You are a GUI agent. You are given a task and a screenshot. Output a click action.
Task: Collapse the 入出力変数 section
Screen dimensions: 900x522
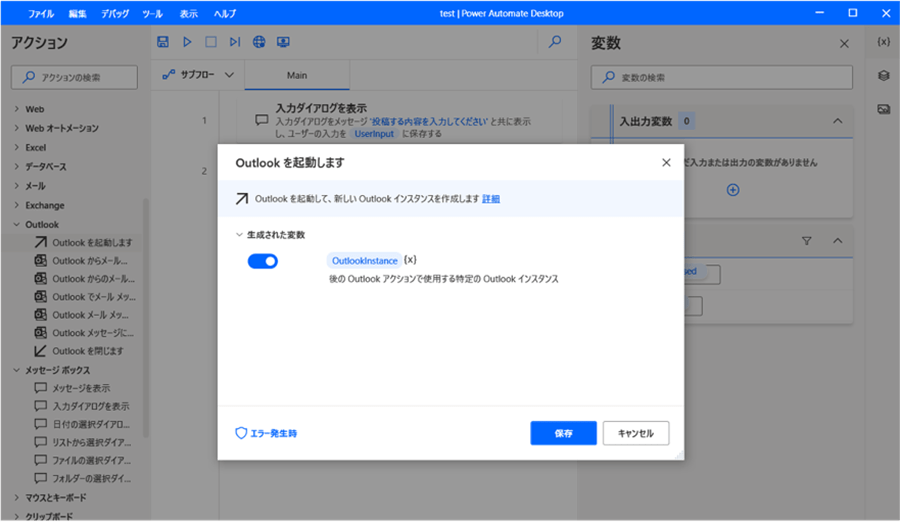click(837, 121)
